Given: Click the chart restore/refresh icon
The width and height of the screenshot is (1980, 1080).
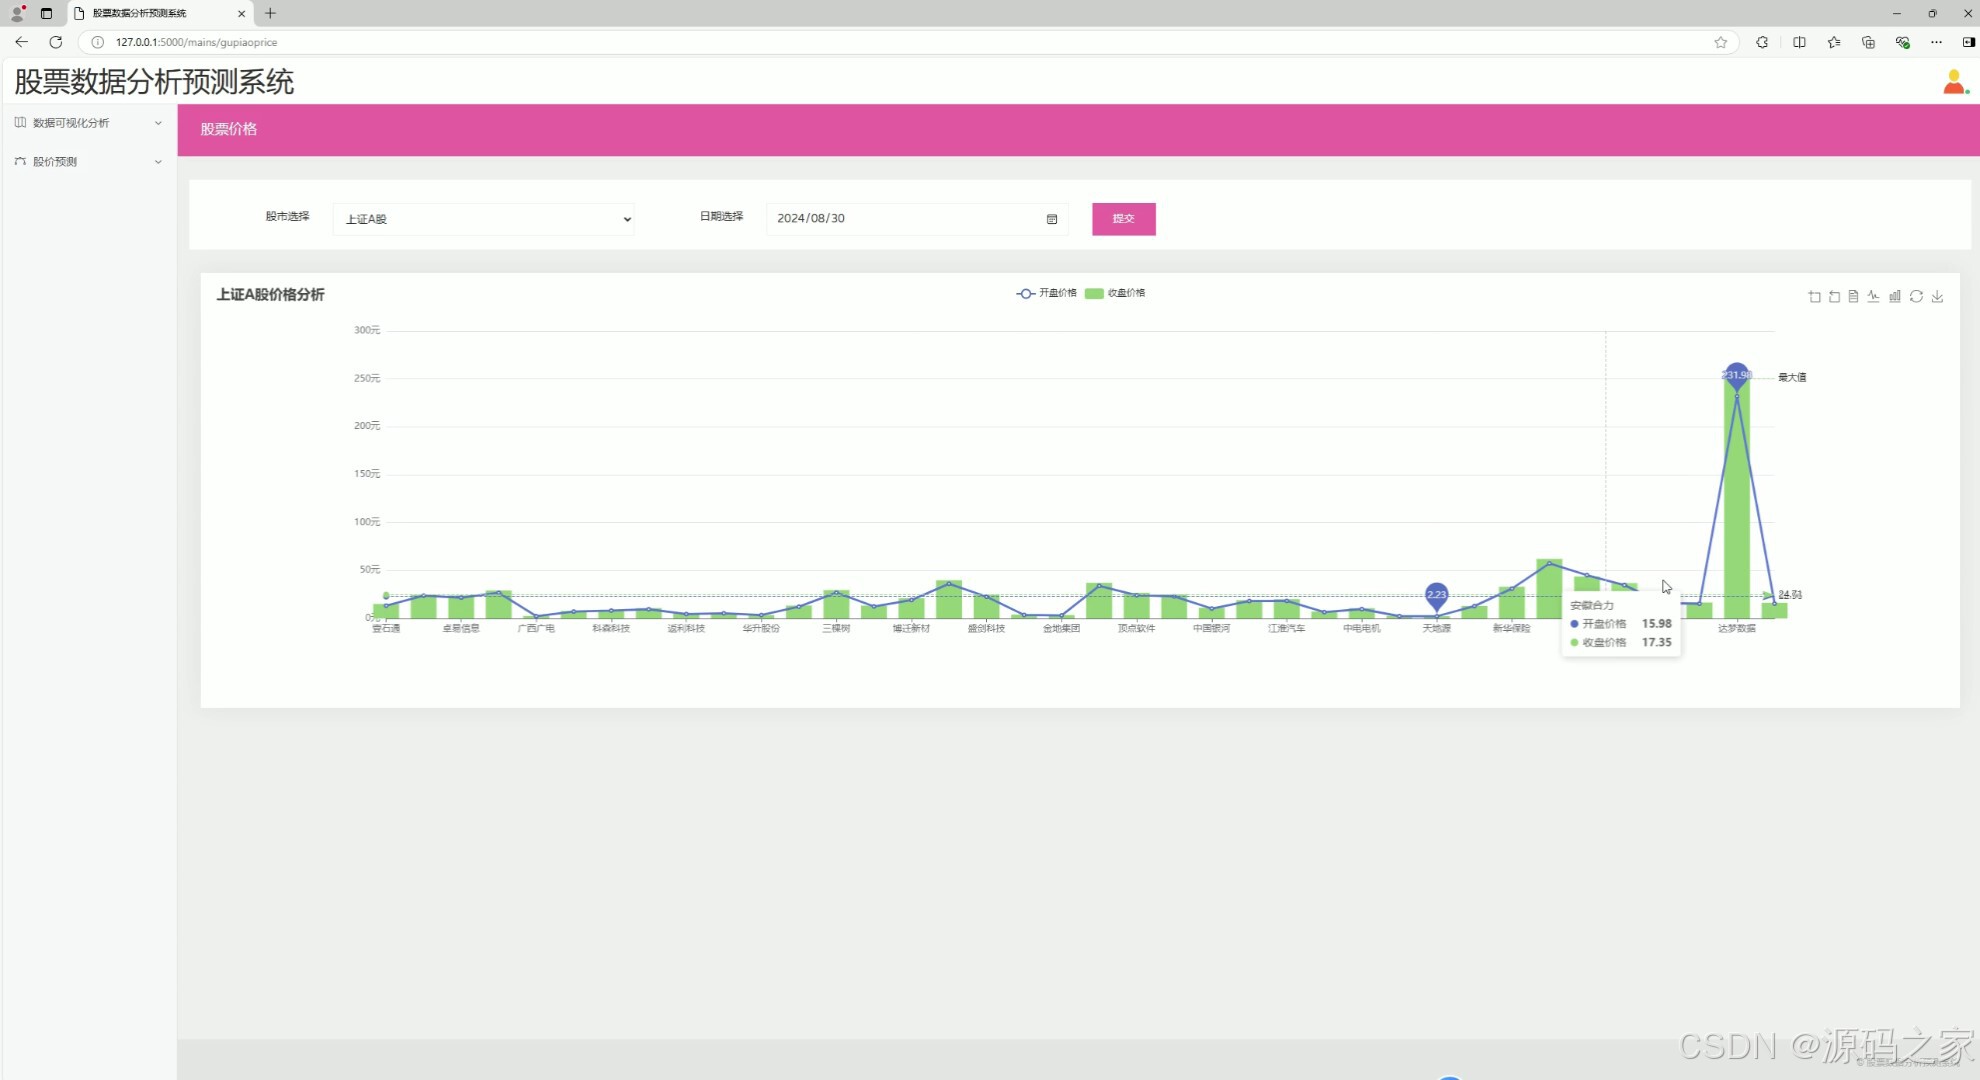Looking at the screenshot, I should [x=1916, y=297].
